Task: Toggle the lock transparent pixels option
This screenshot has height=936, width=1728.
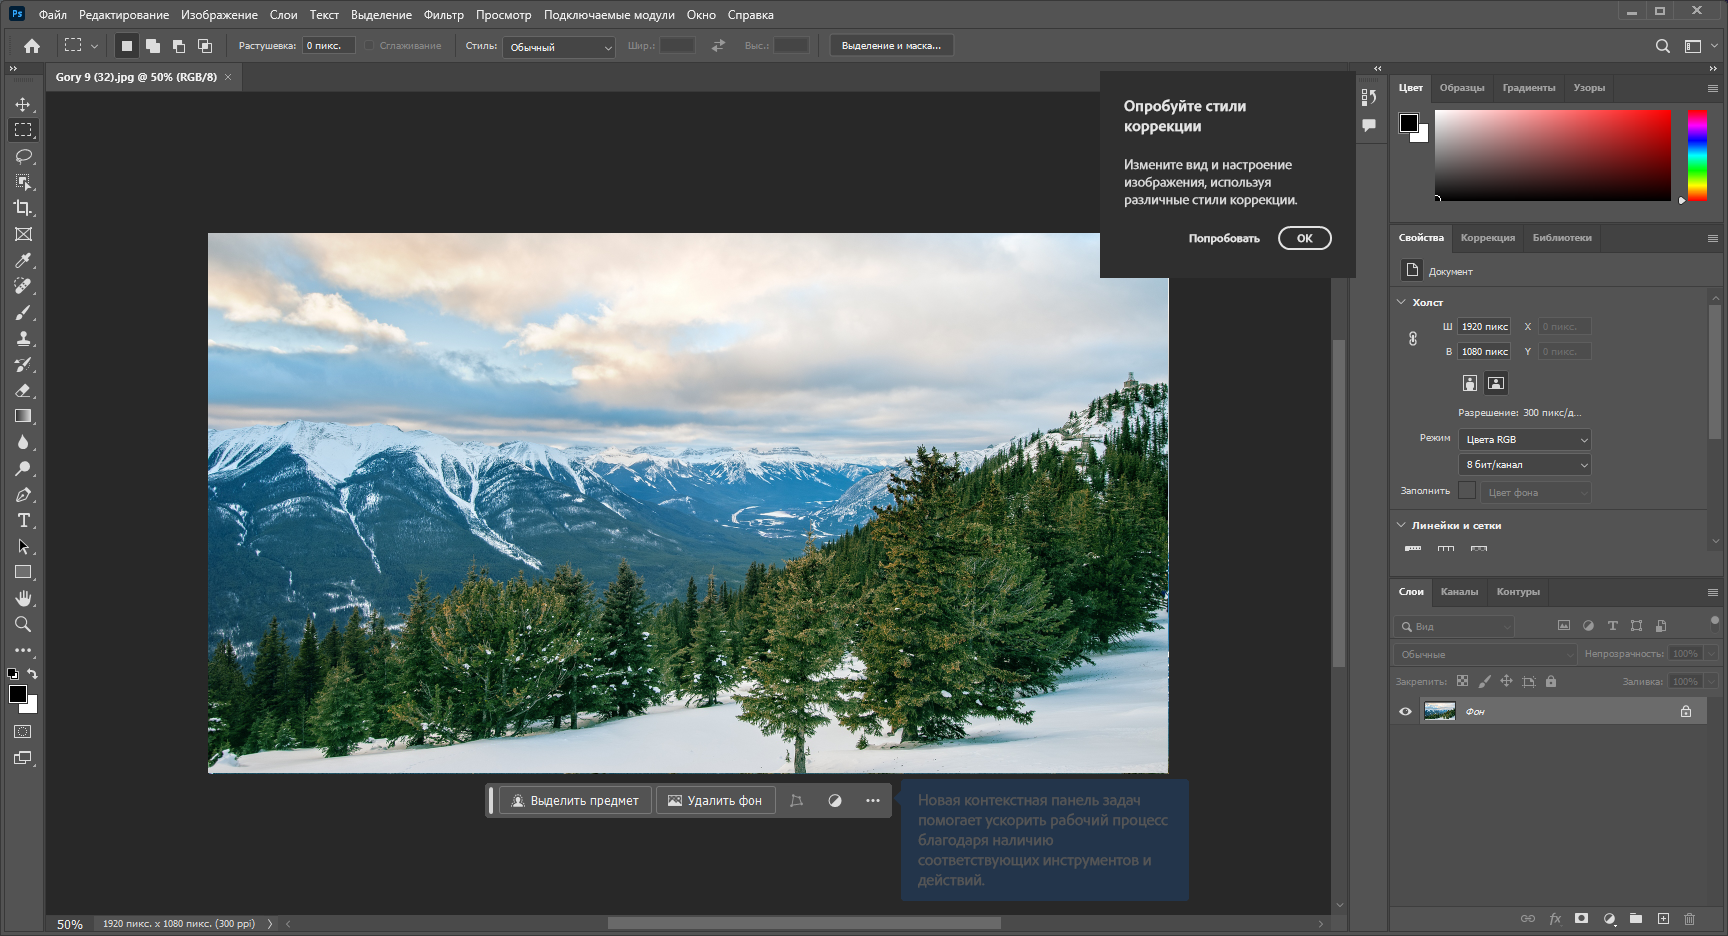Action: click(1462, 681)
